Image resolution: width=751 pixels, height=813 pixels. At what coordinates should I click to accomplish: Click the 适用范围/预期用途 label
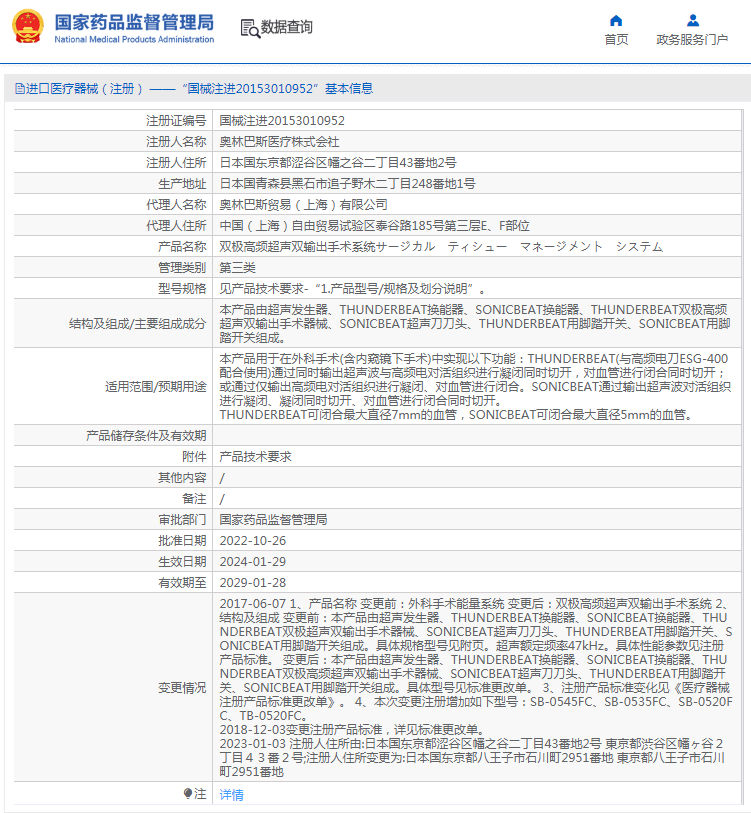tap(156, 387)
